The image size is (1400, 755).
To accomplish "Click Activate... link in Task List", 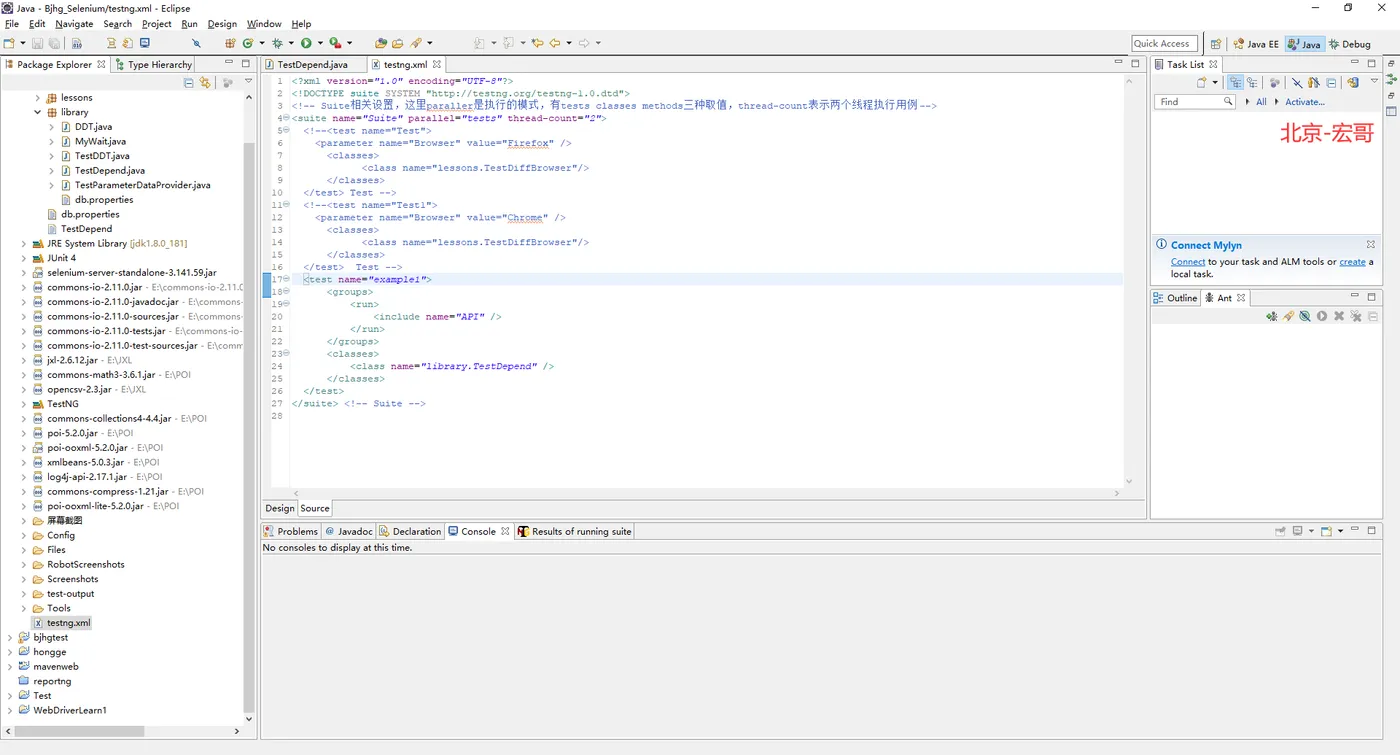I will pyautogui.click(x=1305, y=102).
